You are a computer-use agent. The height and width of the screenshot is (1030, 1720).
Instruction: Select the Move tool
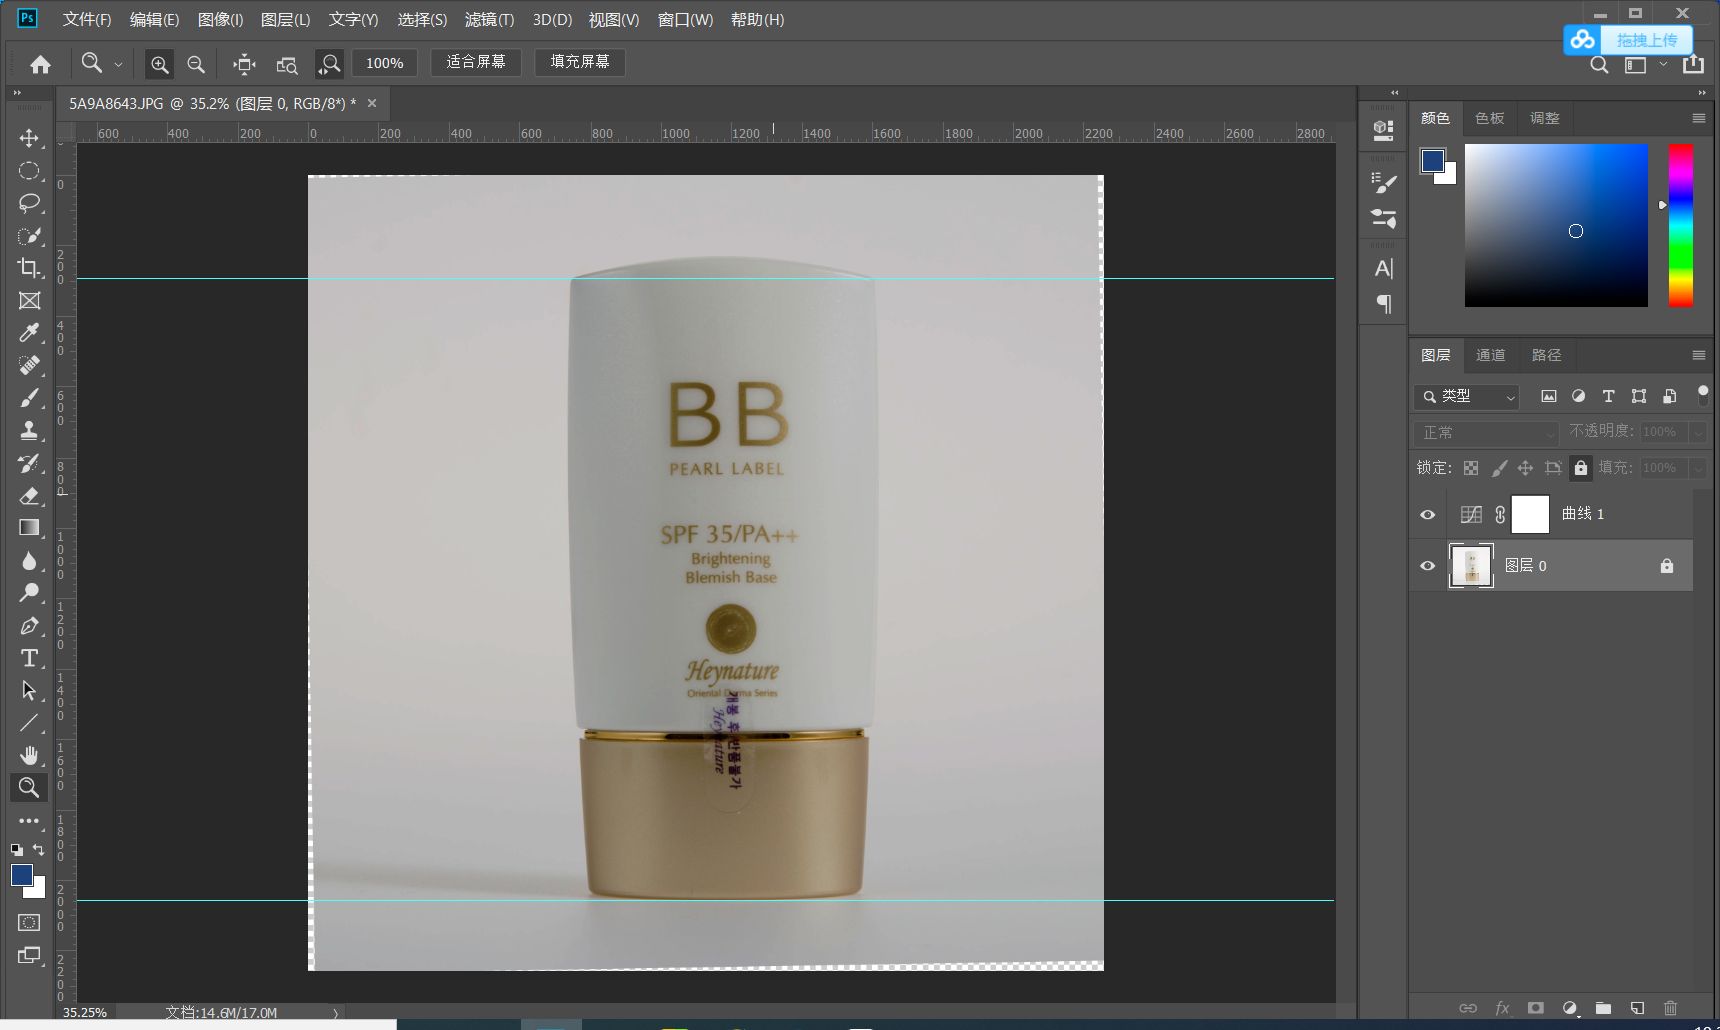click(x=29, y=138)
